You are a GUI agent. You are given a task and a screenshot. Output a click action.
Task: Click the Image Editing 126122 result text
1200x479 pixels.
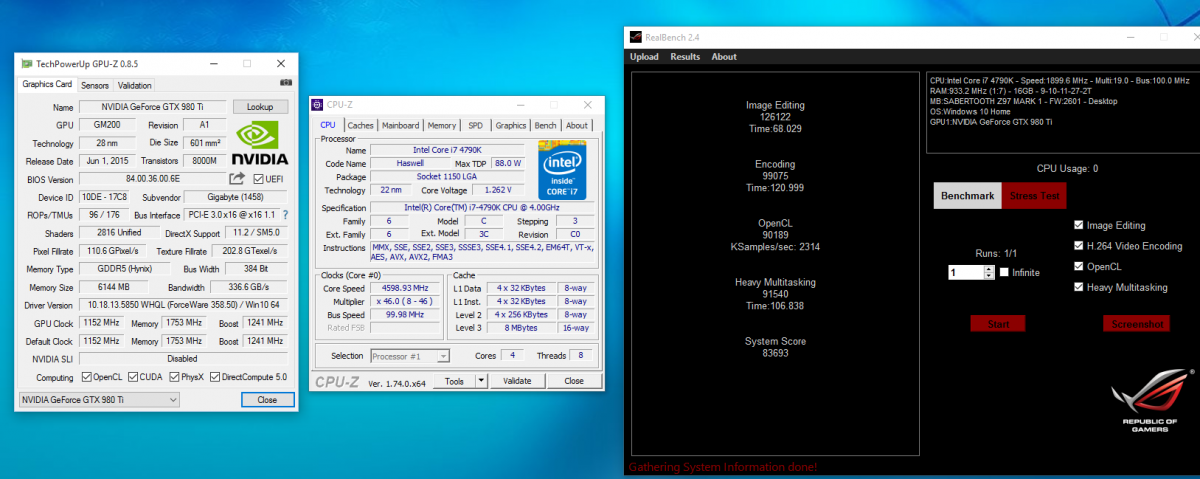click(774, 110)
